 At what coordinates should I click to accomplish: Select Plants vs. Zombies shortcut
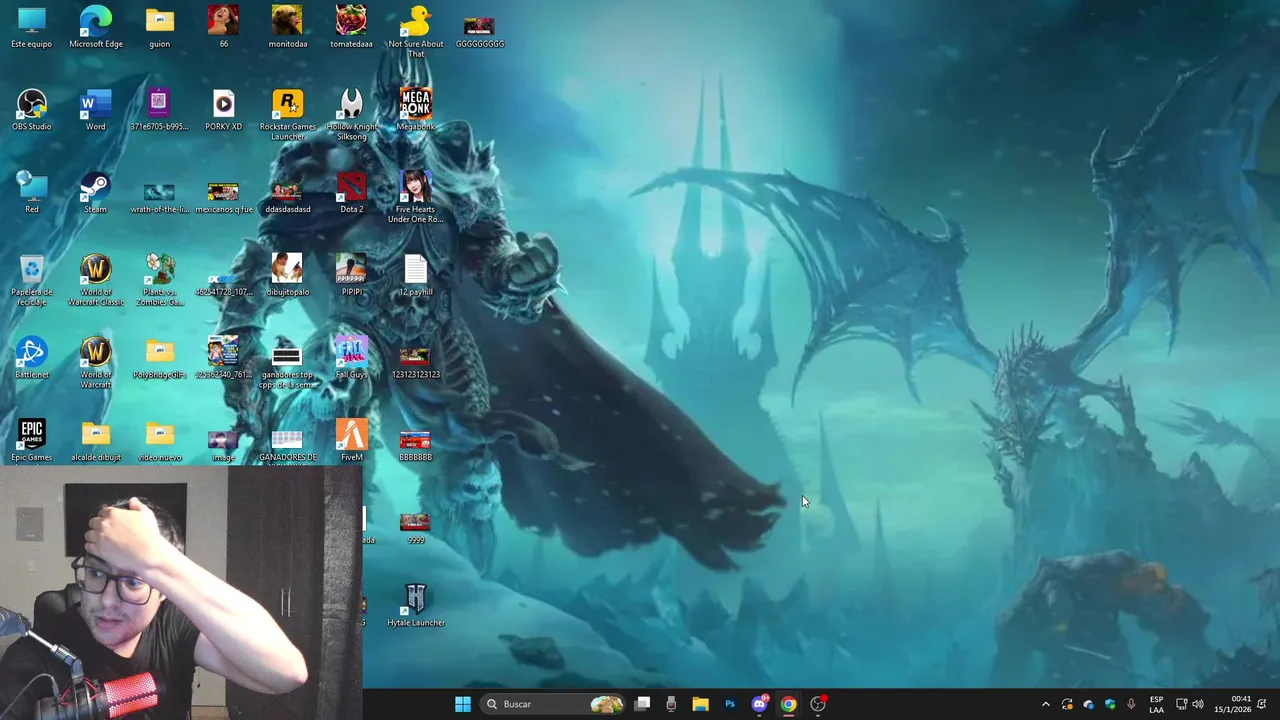click(159, 280)
